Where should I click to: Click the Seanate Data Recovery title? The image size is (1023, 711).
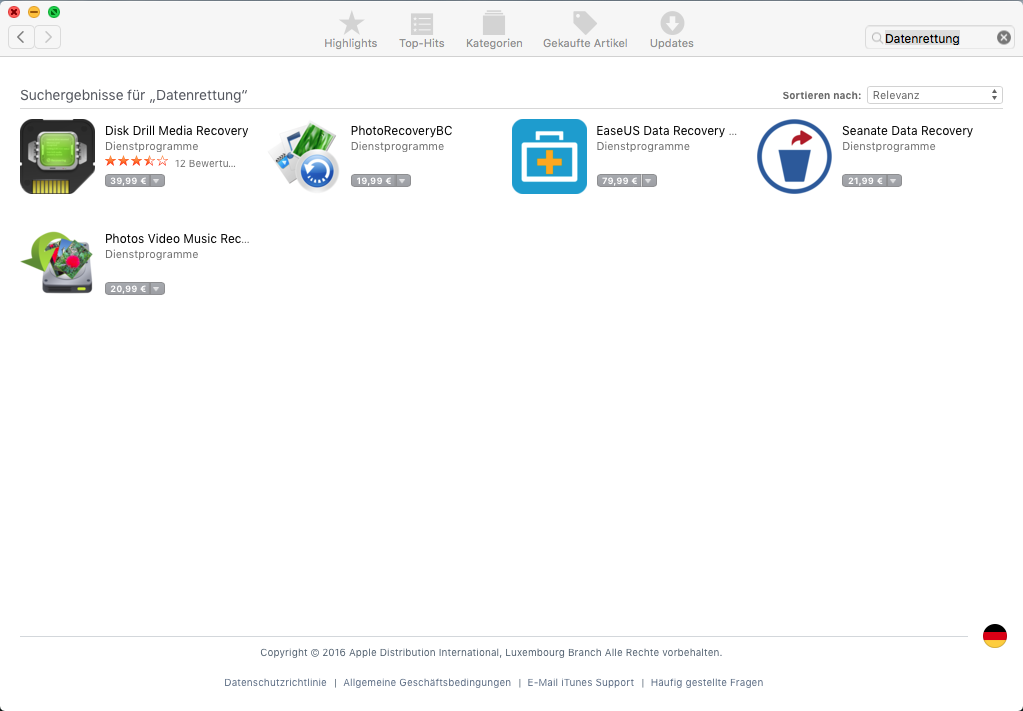907,130
